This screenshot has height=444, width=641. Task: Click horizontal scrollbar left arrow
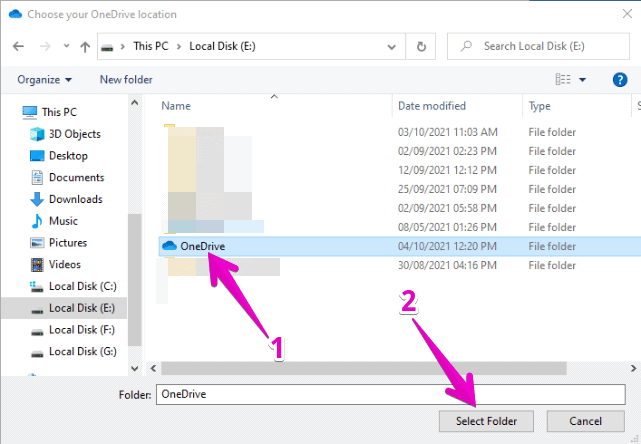pos(153,368)
